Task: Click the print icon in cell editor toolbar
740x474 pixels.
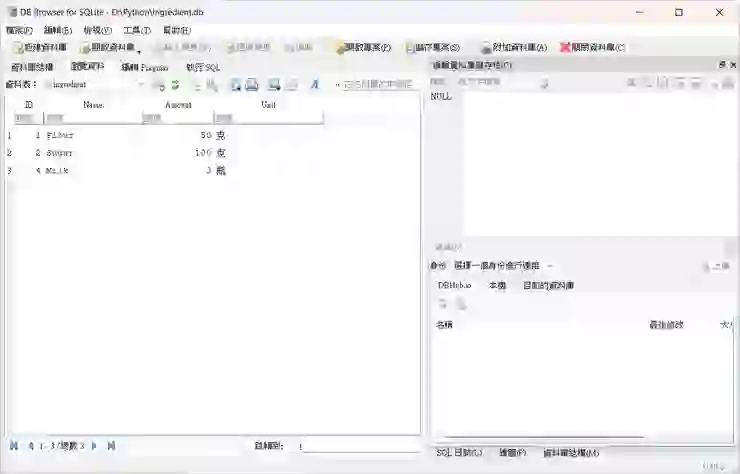Action: point(728,83)
